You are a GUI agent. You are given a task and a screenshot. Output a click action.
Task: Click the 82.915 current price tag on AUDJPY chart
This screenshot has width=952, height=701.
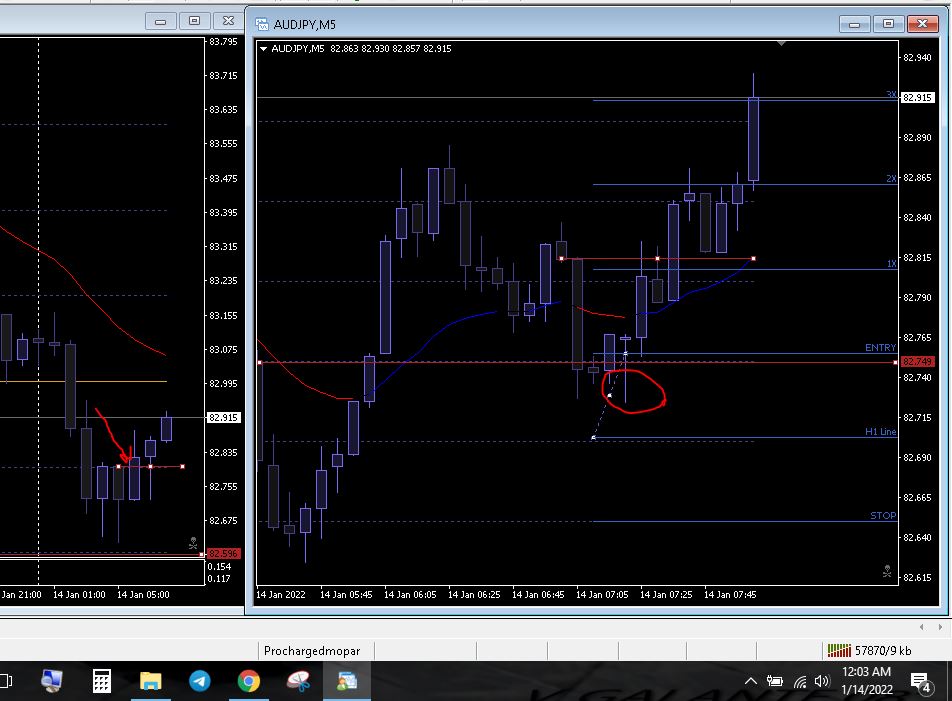(917, 97)
